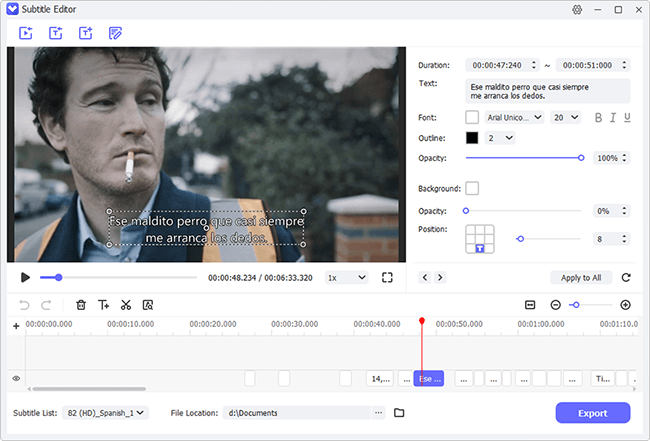Open the playback speed 1x dropdown

point(347,278)
